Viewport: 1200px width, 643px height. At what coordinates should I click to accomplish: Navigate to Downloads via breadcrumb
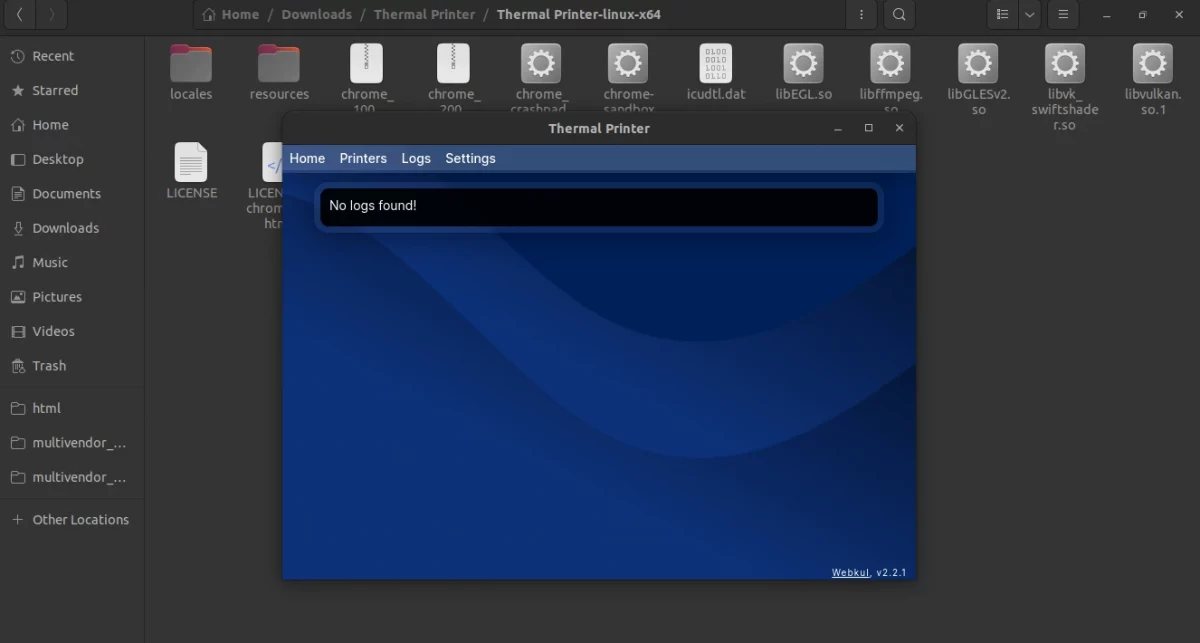pyautogui.click(x=317, y=14)
